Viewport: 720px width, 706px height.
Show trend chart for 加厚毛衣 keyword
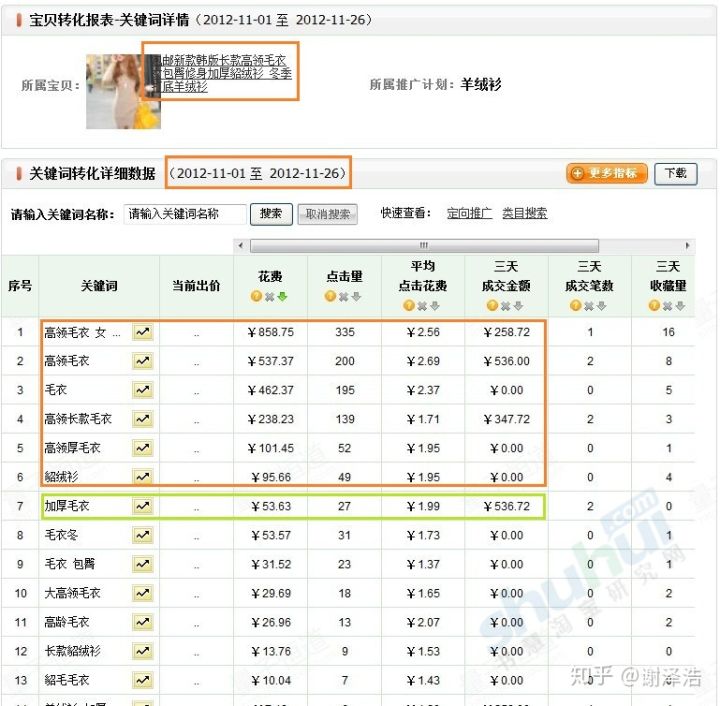(x=142, y=507)
